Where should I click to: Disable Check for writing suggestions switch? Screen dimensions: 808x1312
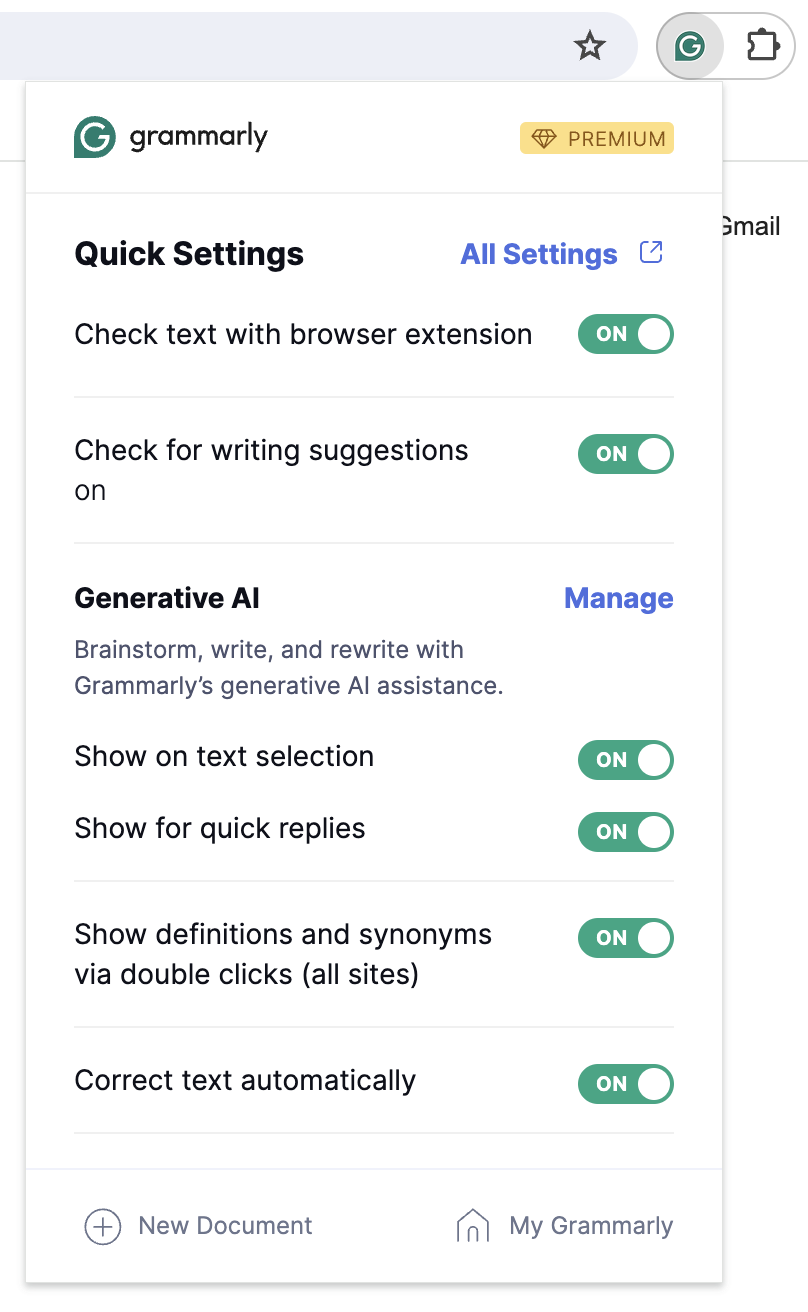[x=626, y=454]
